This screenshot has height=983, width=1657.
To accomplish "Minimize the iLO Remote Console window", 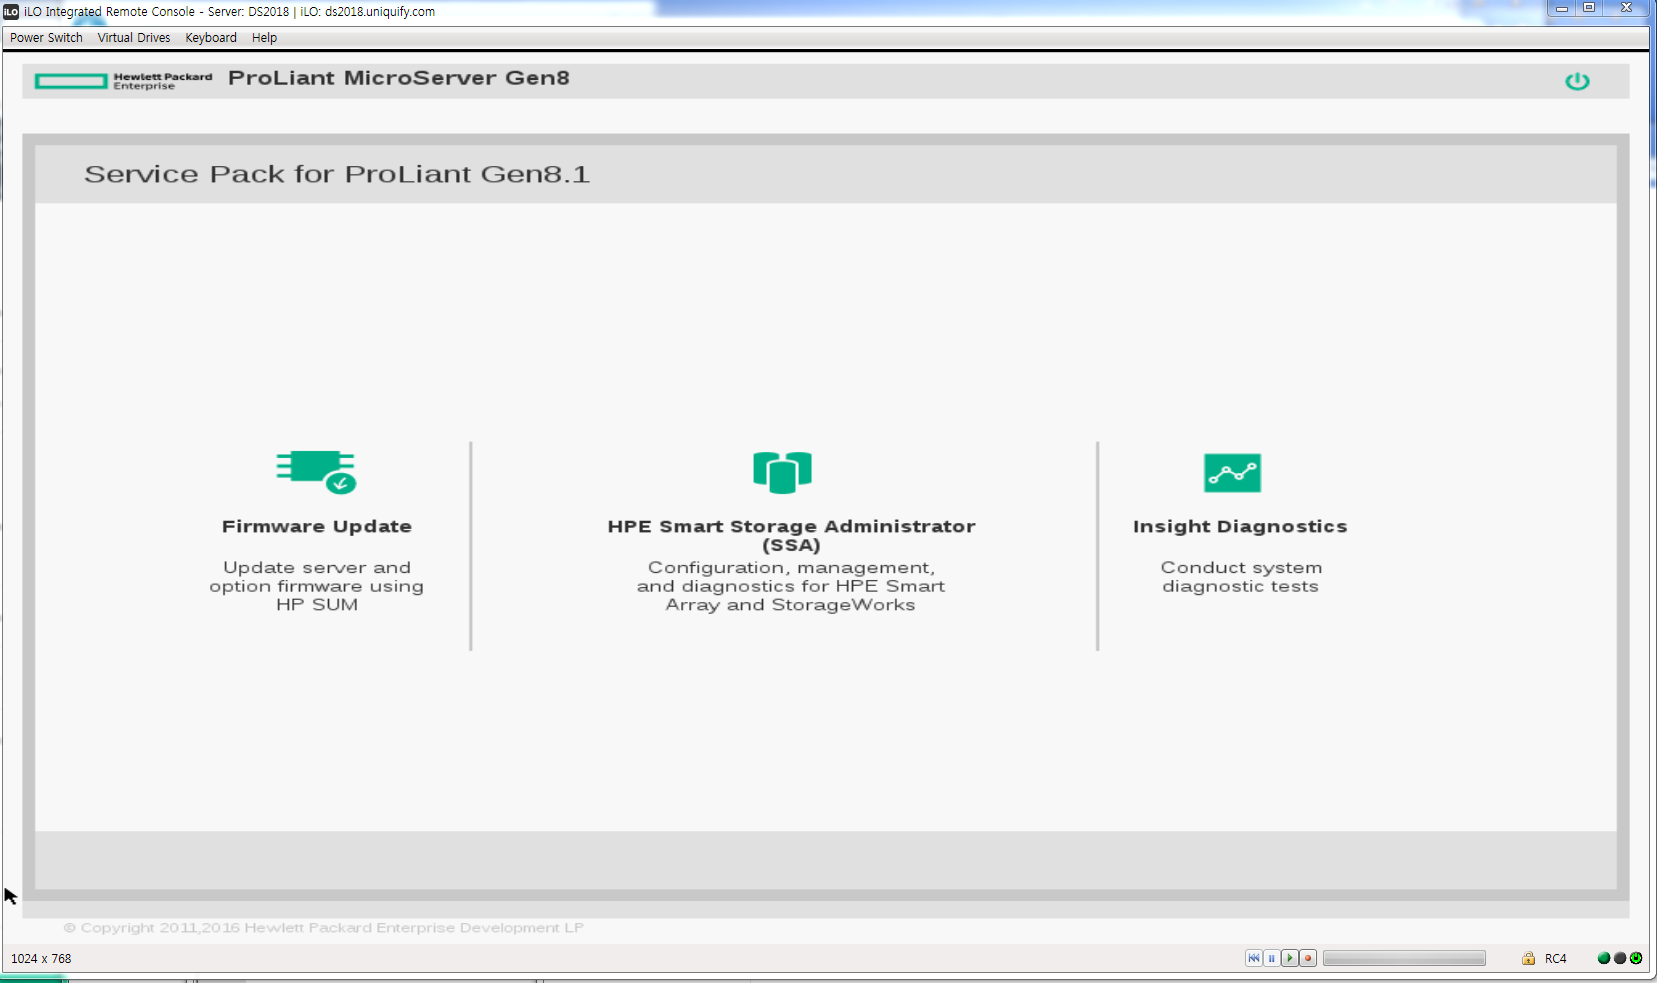I will click(1561, 8).
